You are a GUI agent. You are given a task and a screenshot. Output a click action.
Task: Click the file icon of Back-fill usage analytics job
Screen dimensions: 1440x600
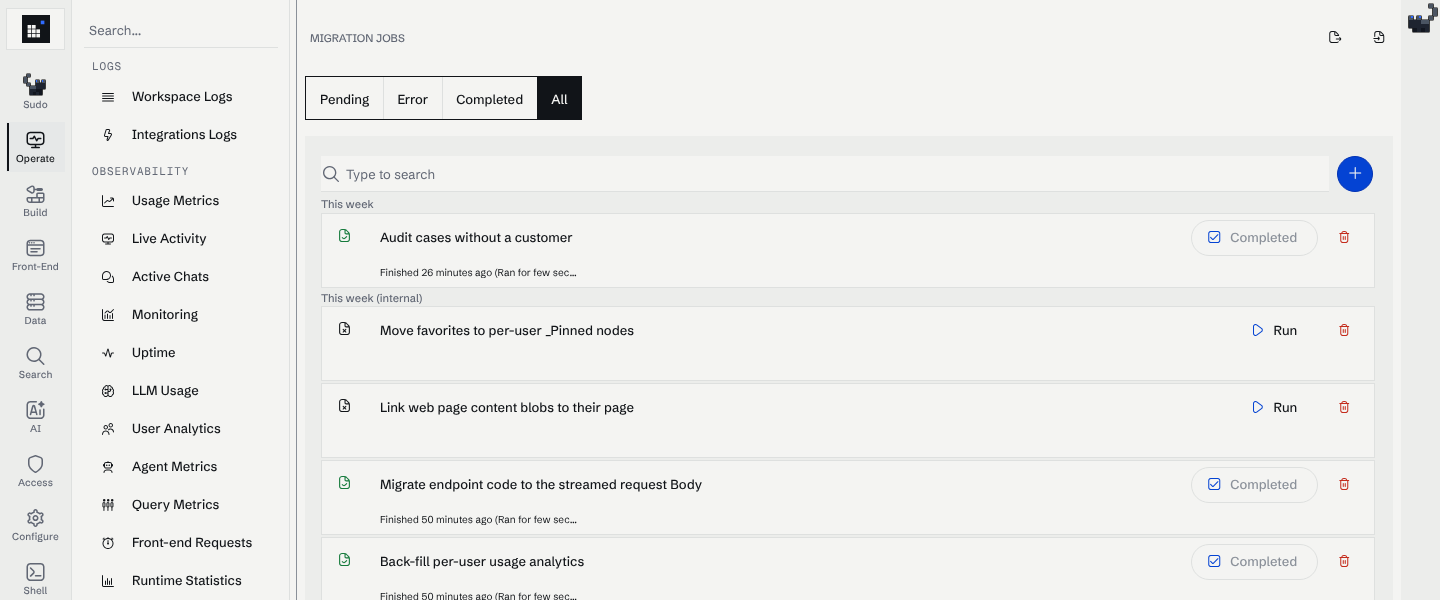point(345,559)
